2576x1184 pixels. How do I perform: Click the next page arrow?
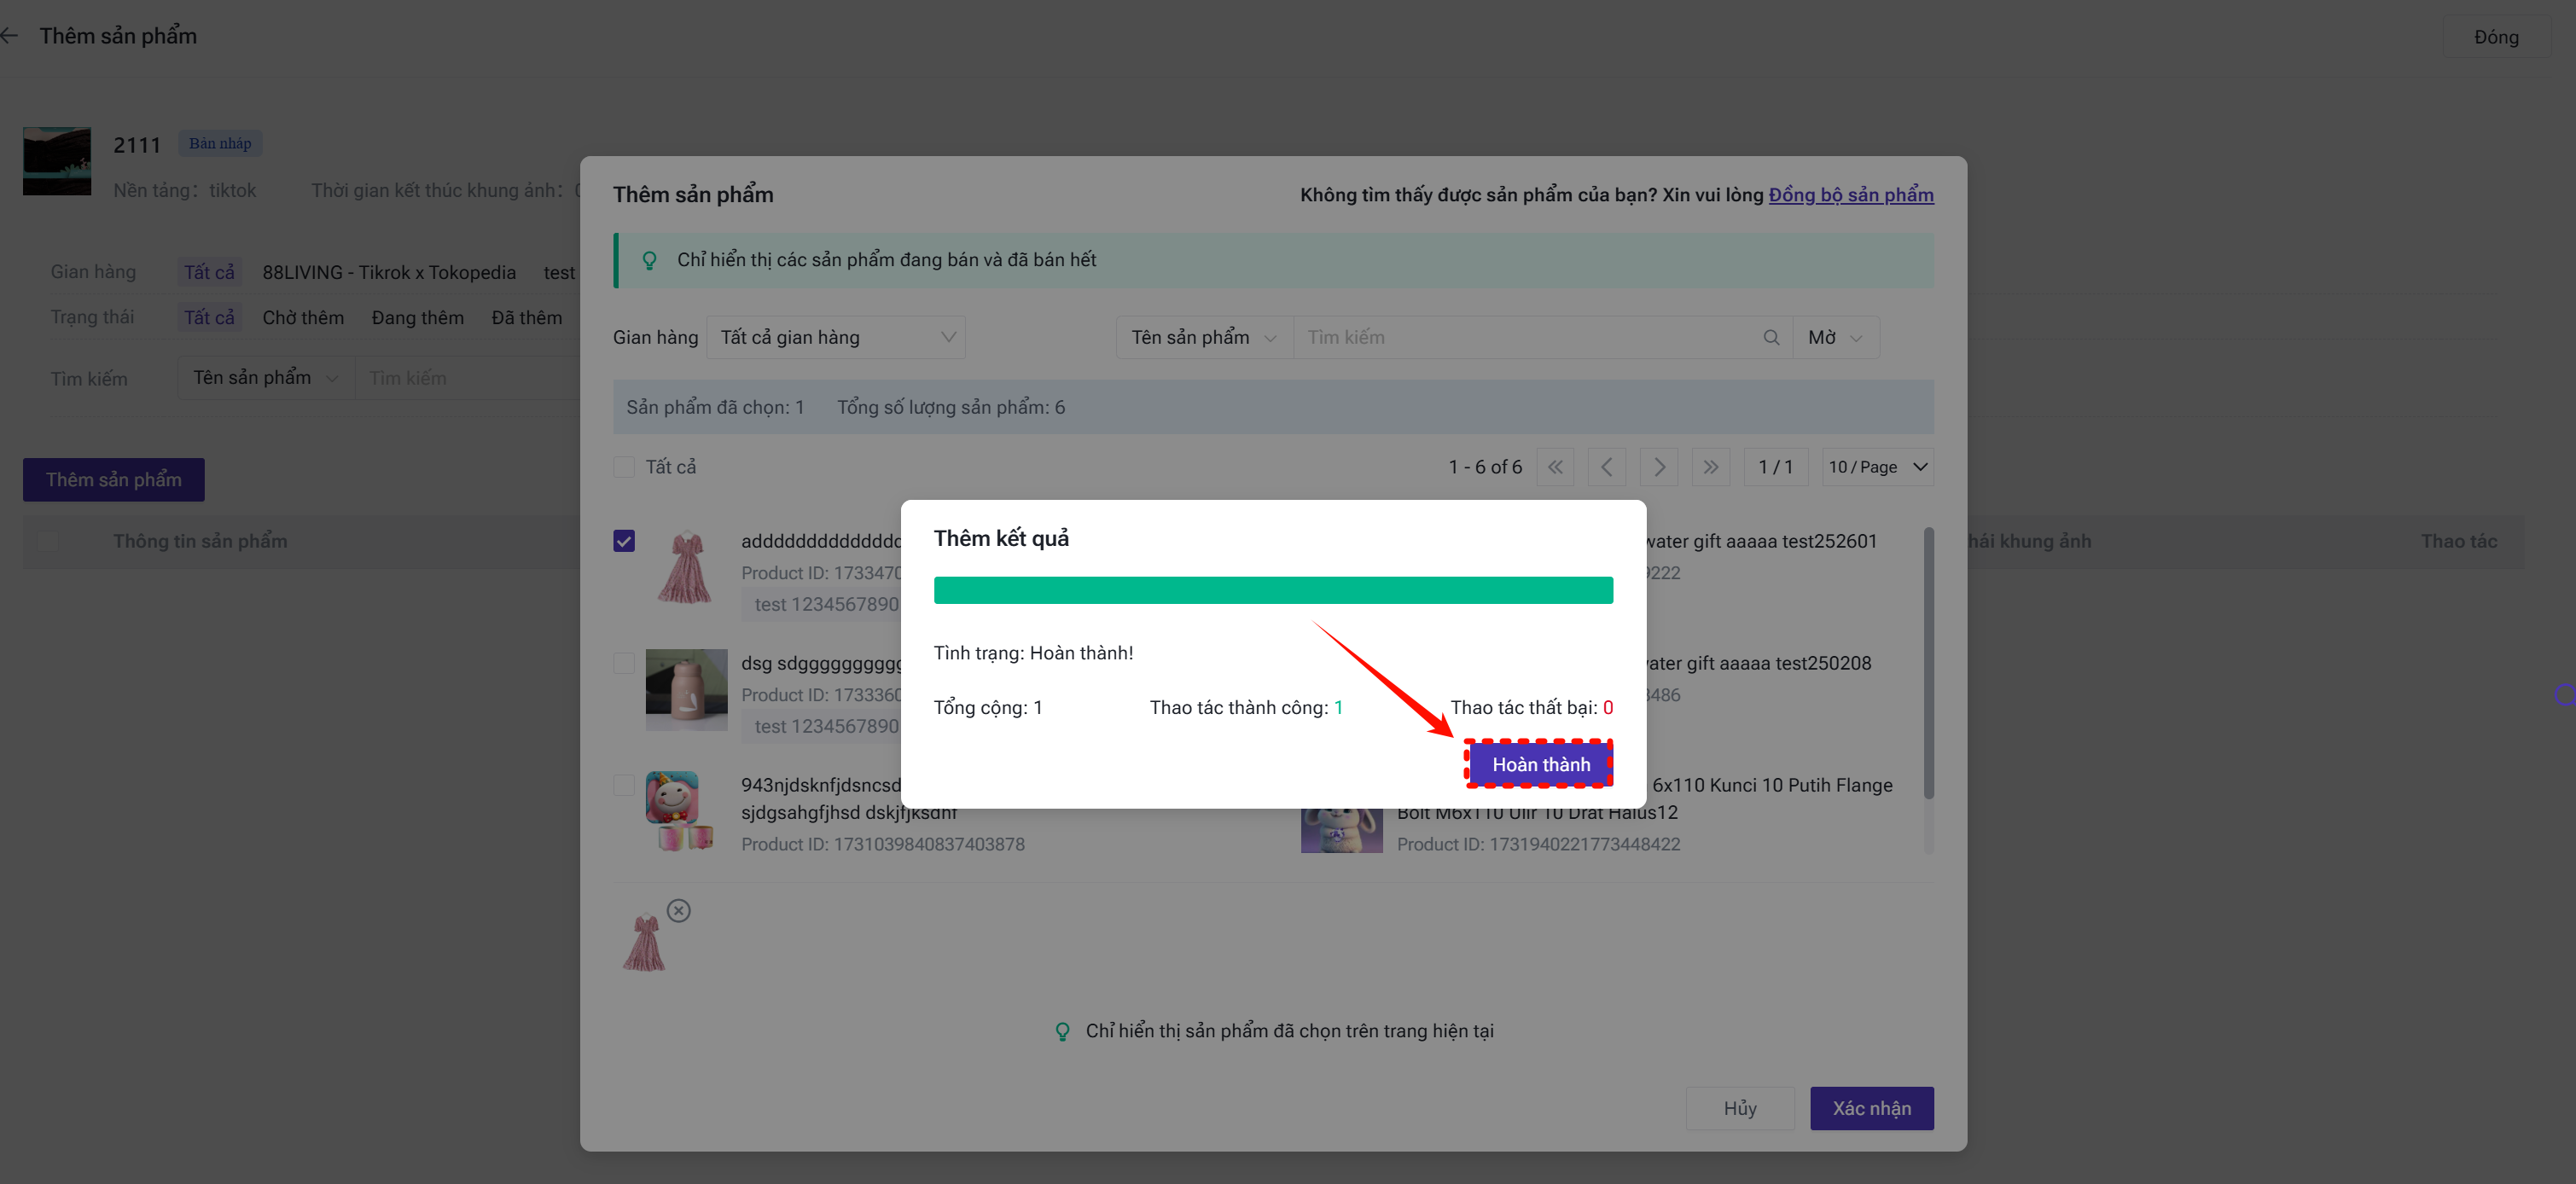[x=1659, y=467]
